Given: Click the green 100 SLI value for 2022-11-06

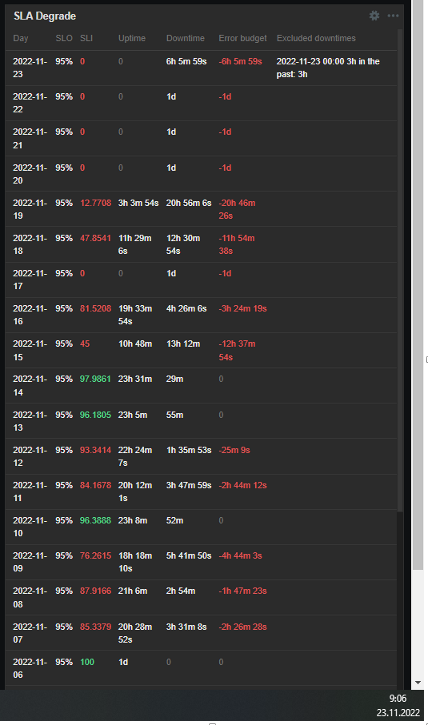Looking at the screenshot, I should point(87,662).
